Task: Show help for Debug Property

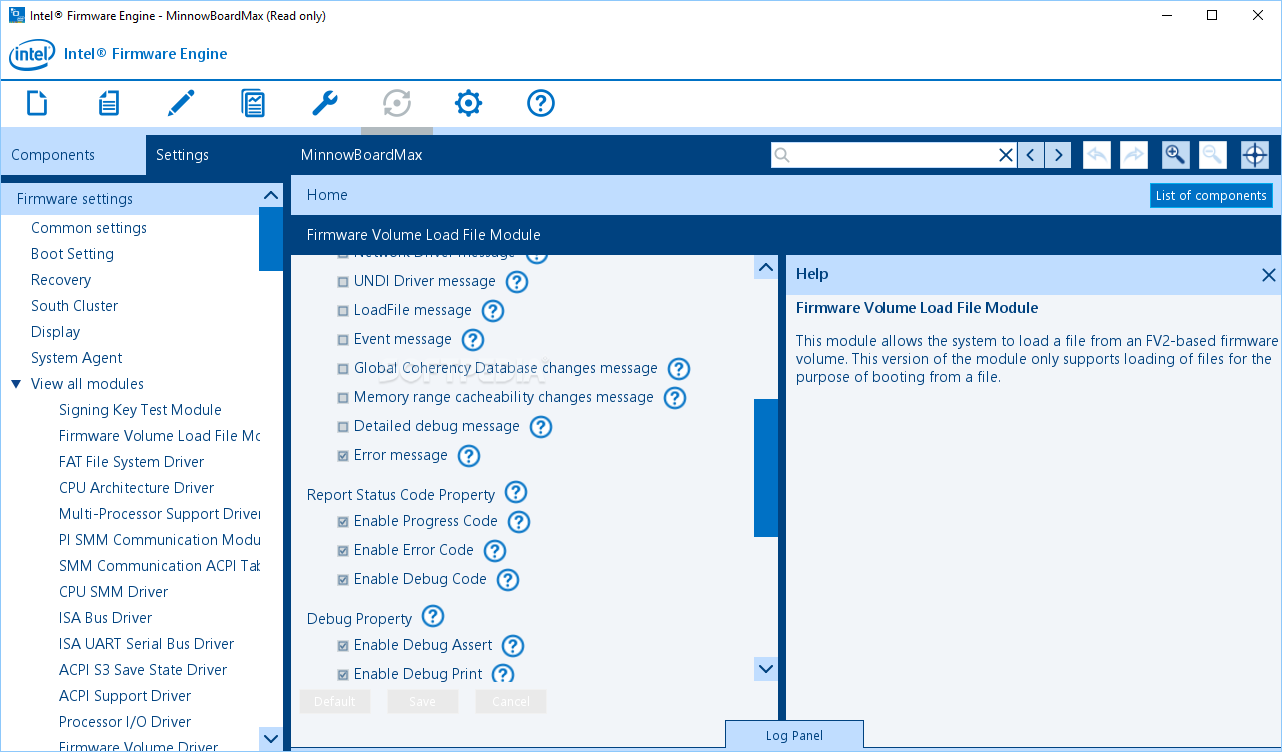Action: (x=433, y=616)
